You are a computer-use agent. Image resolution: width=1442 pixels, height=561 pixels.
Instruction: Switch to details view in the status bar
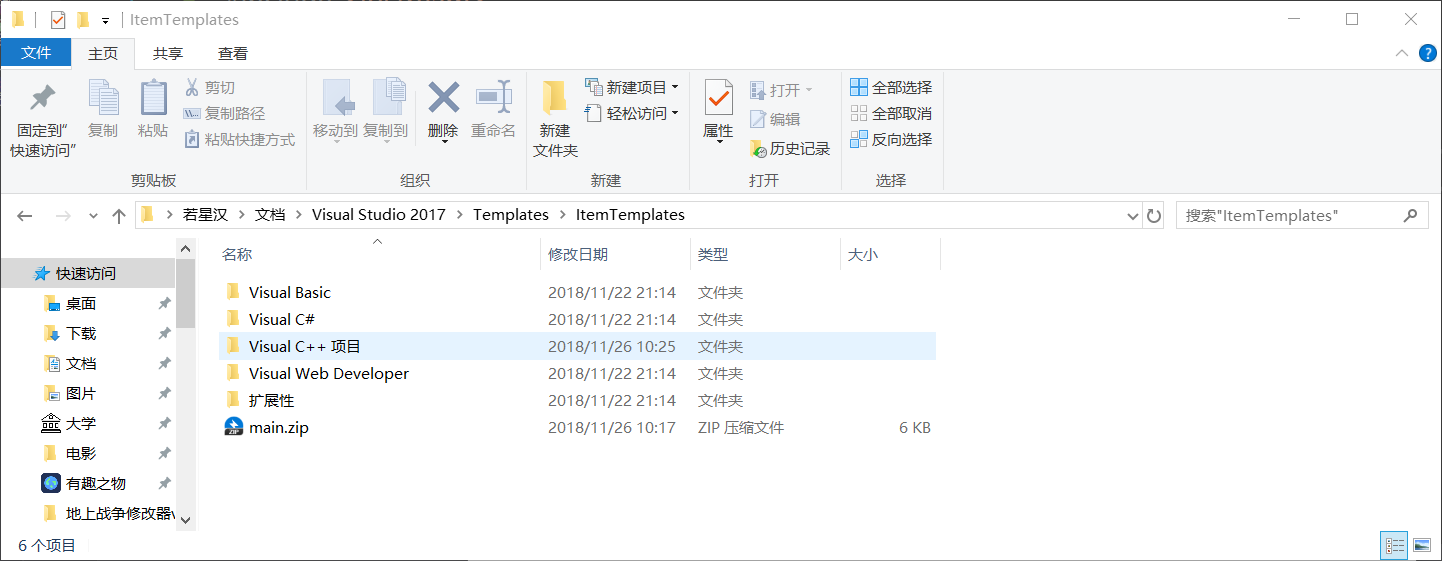[x=1394, y=545]
